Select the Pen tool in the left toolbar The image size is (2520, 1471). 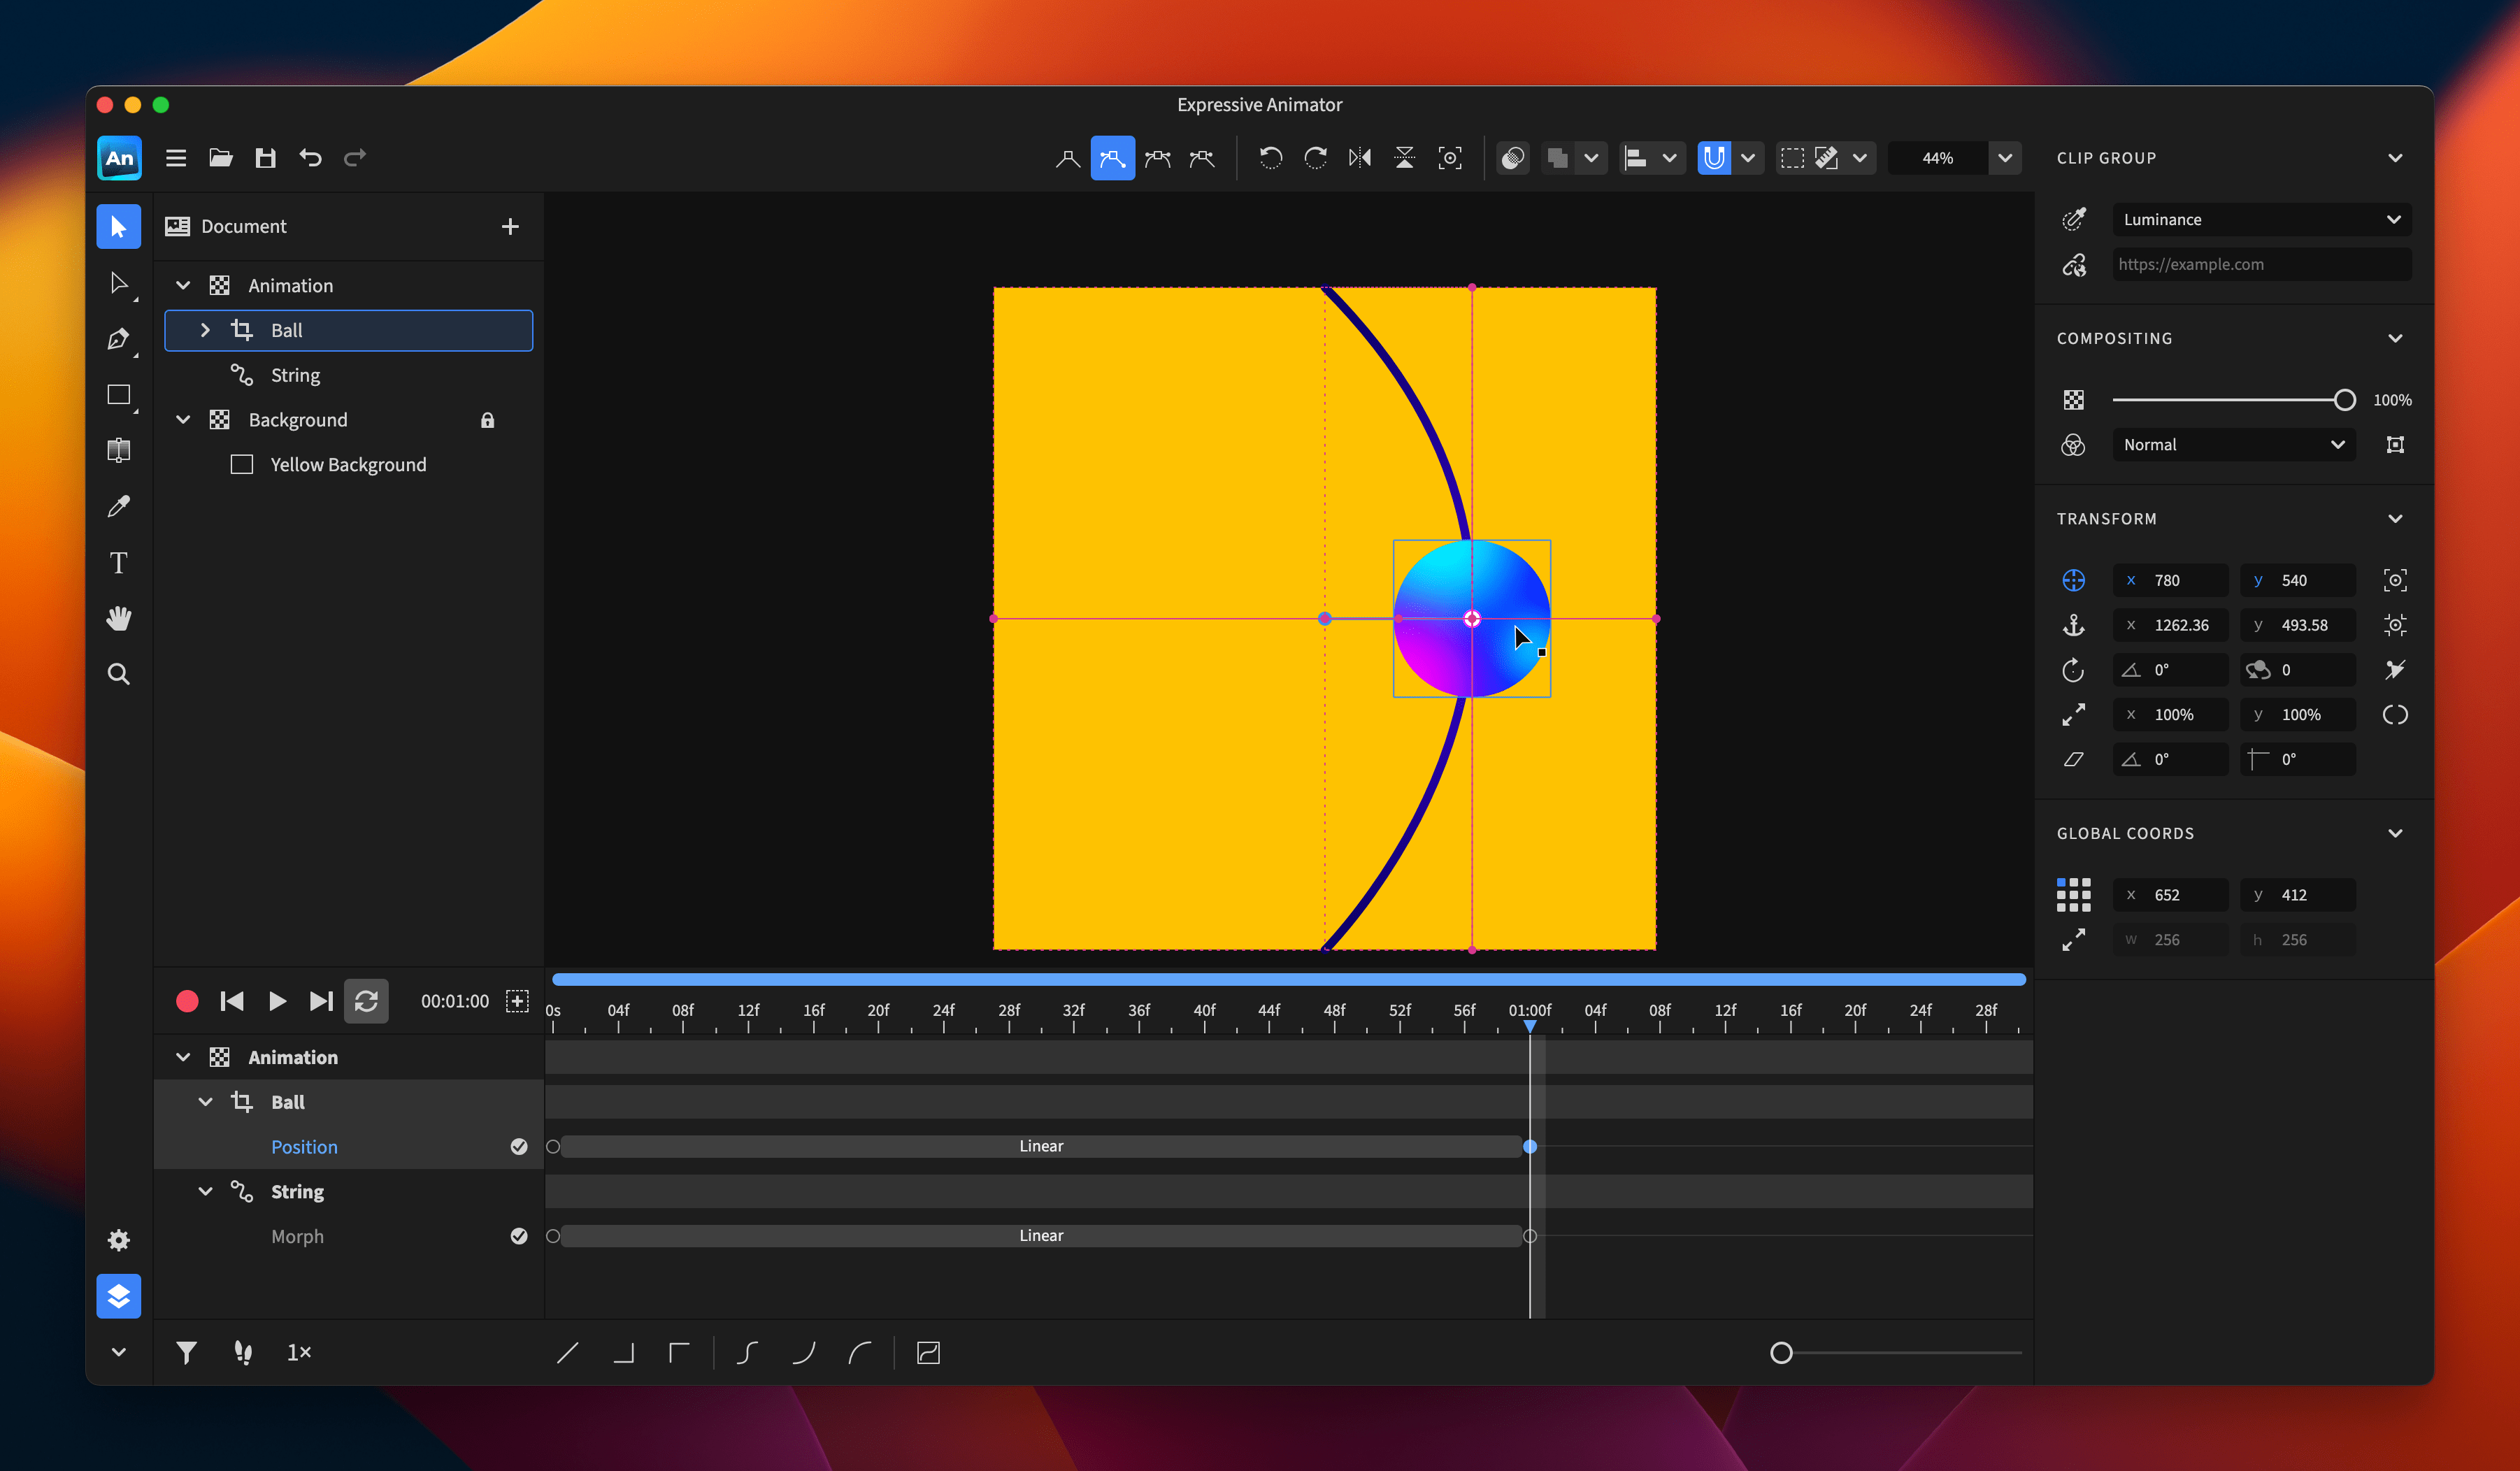tap(118, 339)
